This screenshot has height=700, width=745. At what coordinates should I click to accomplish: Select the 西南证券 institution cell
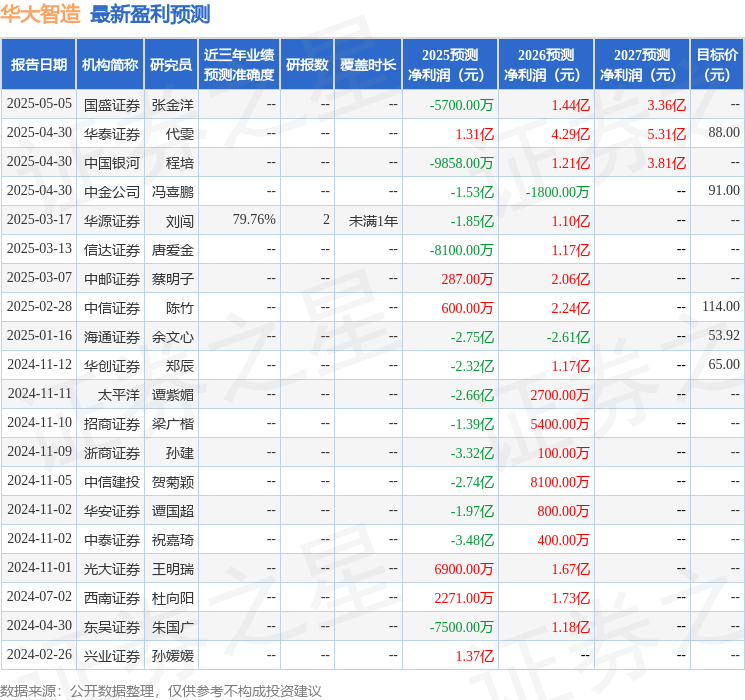click(x=112, y=598)
